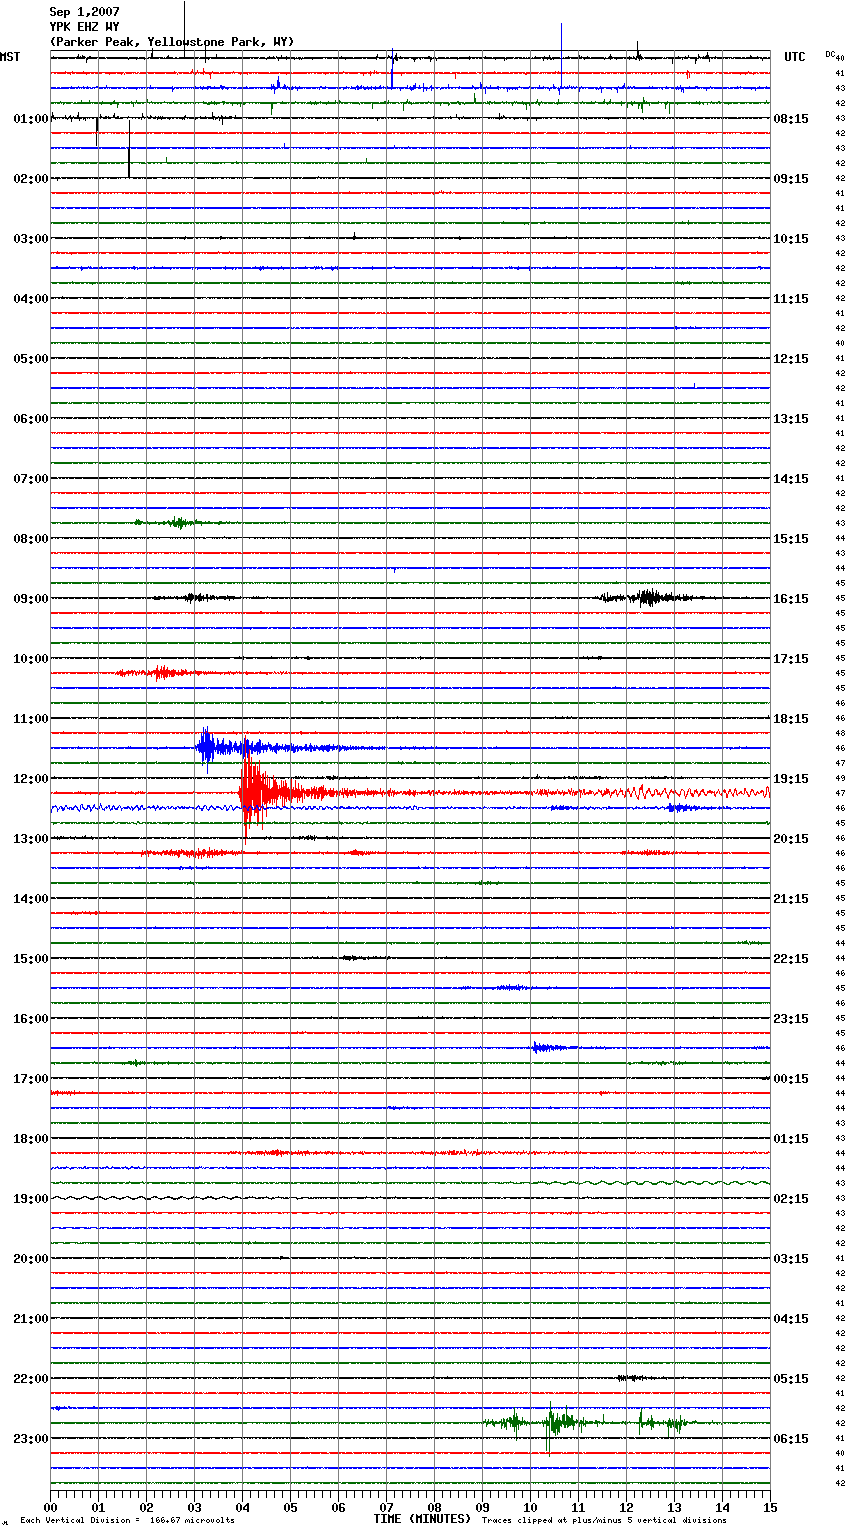The width and height of the screenshot is (850, 1534).
Task: Click minute 03 on the bottom axis
Action: [194, 1507]
